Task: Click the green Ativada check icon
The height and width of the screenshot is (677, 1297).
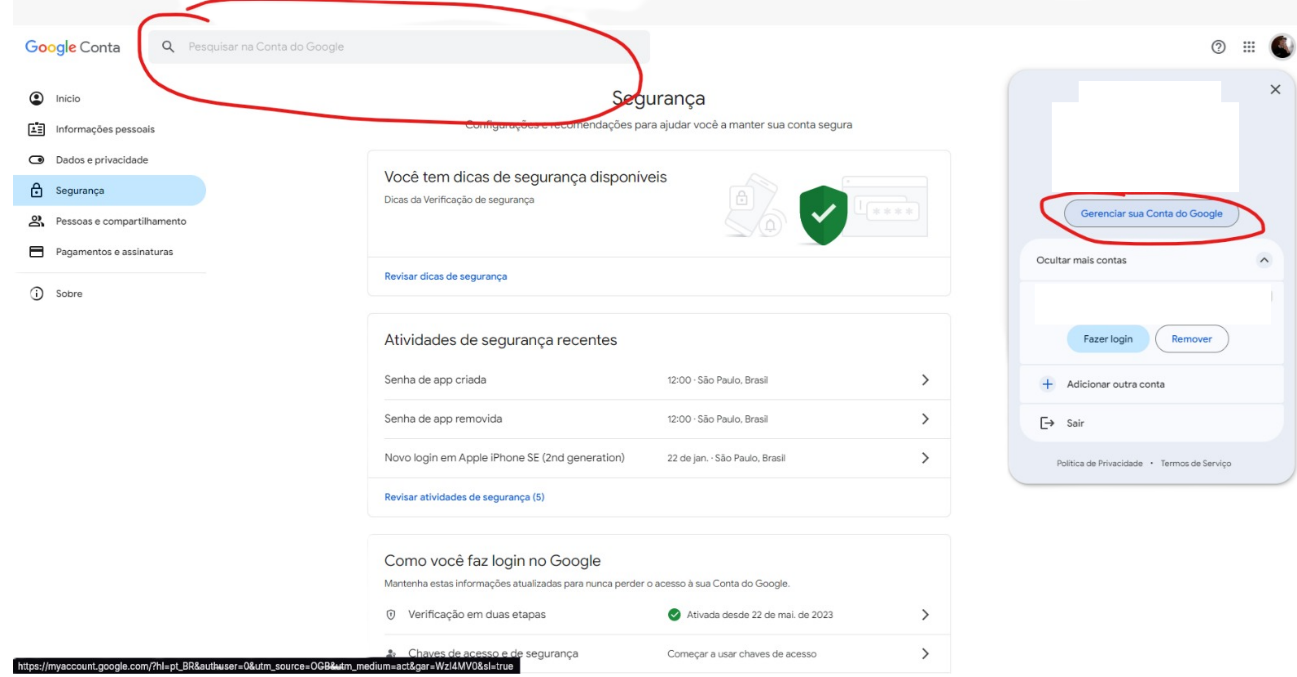Action: click(x=674, y=615)
